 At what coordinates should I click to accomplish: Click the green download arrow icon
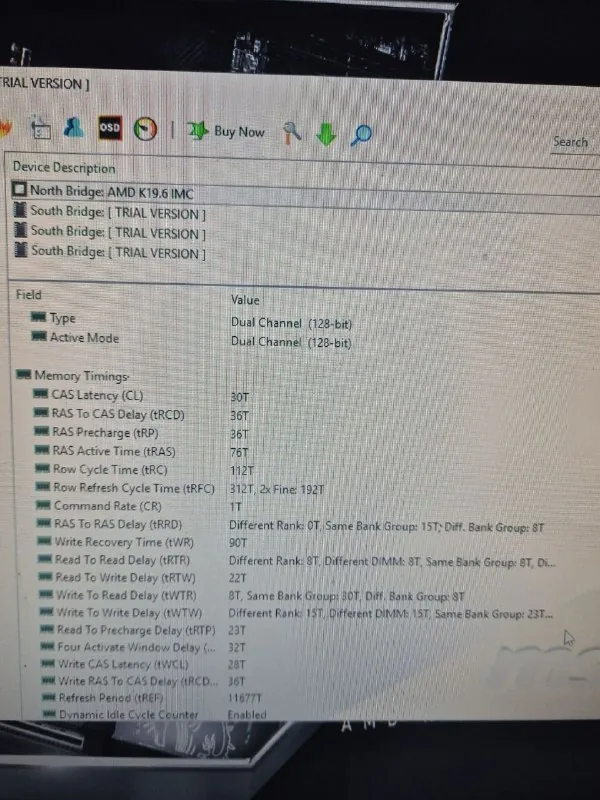[326, 135]
